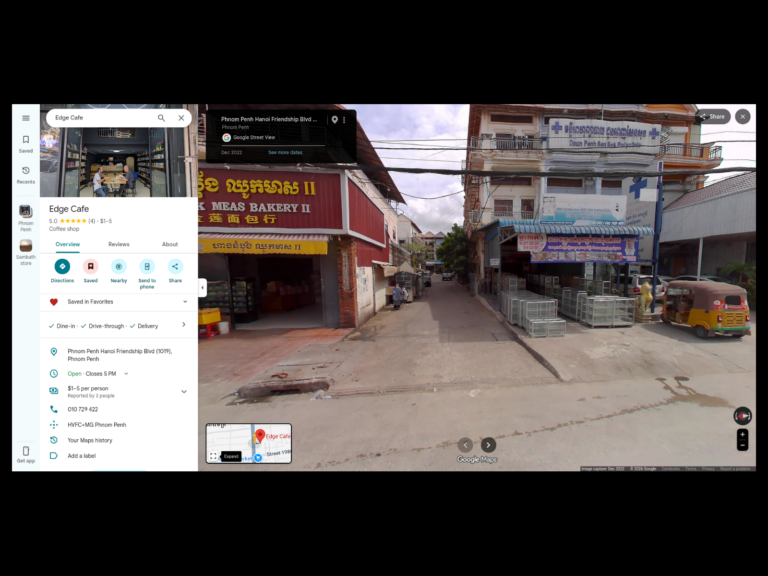
Task: Clear the Edge Cafe search box
Action: coord(181,118)
